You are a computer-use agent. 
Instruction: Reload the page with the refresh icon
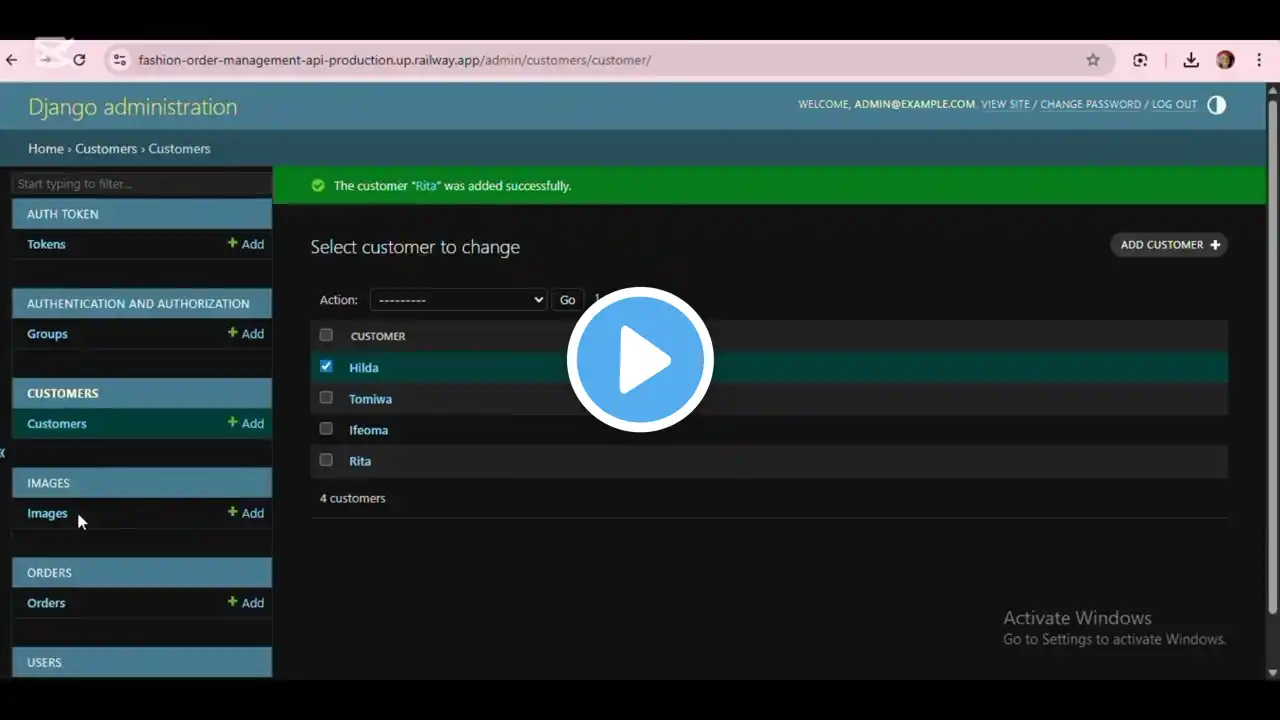79,60
